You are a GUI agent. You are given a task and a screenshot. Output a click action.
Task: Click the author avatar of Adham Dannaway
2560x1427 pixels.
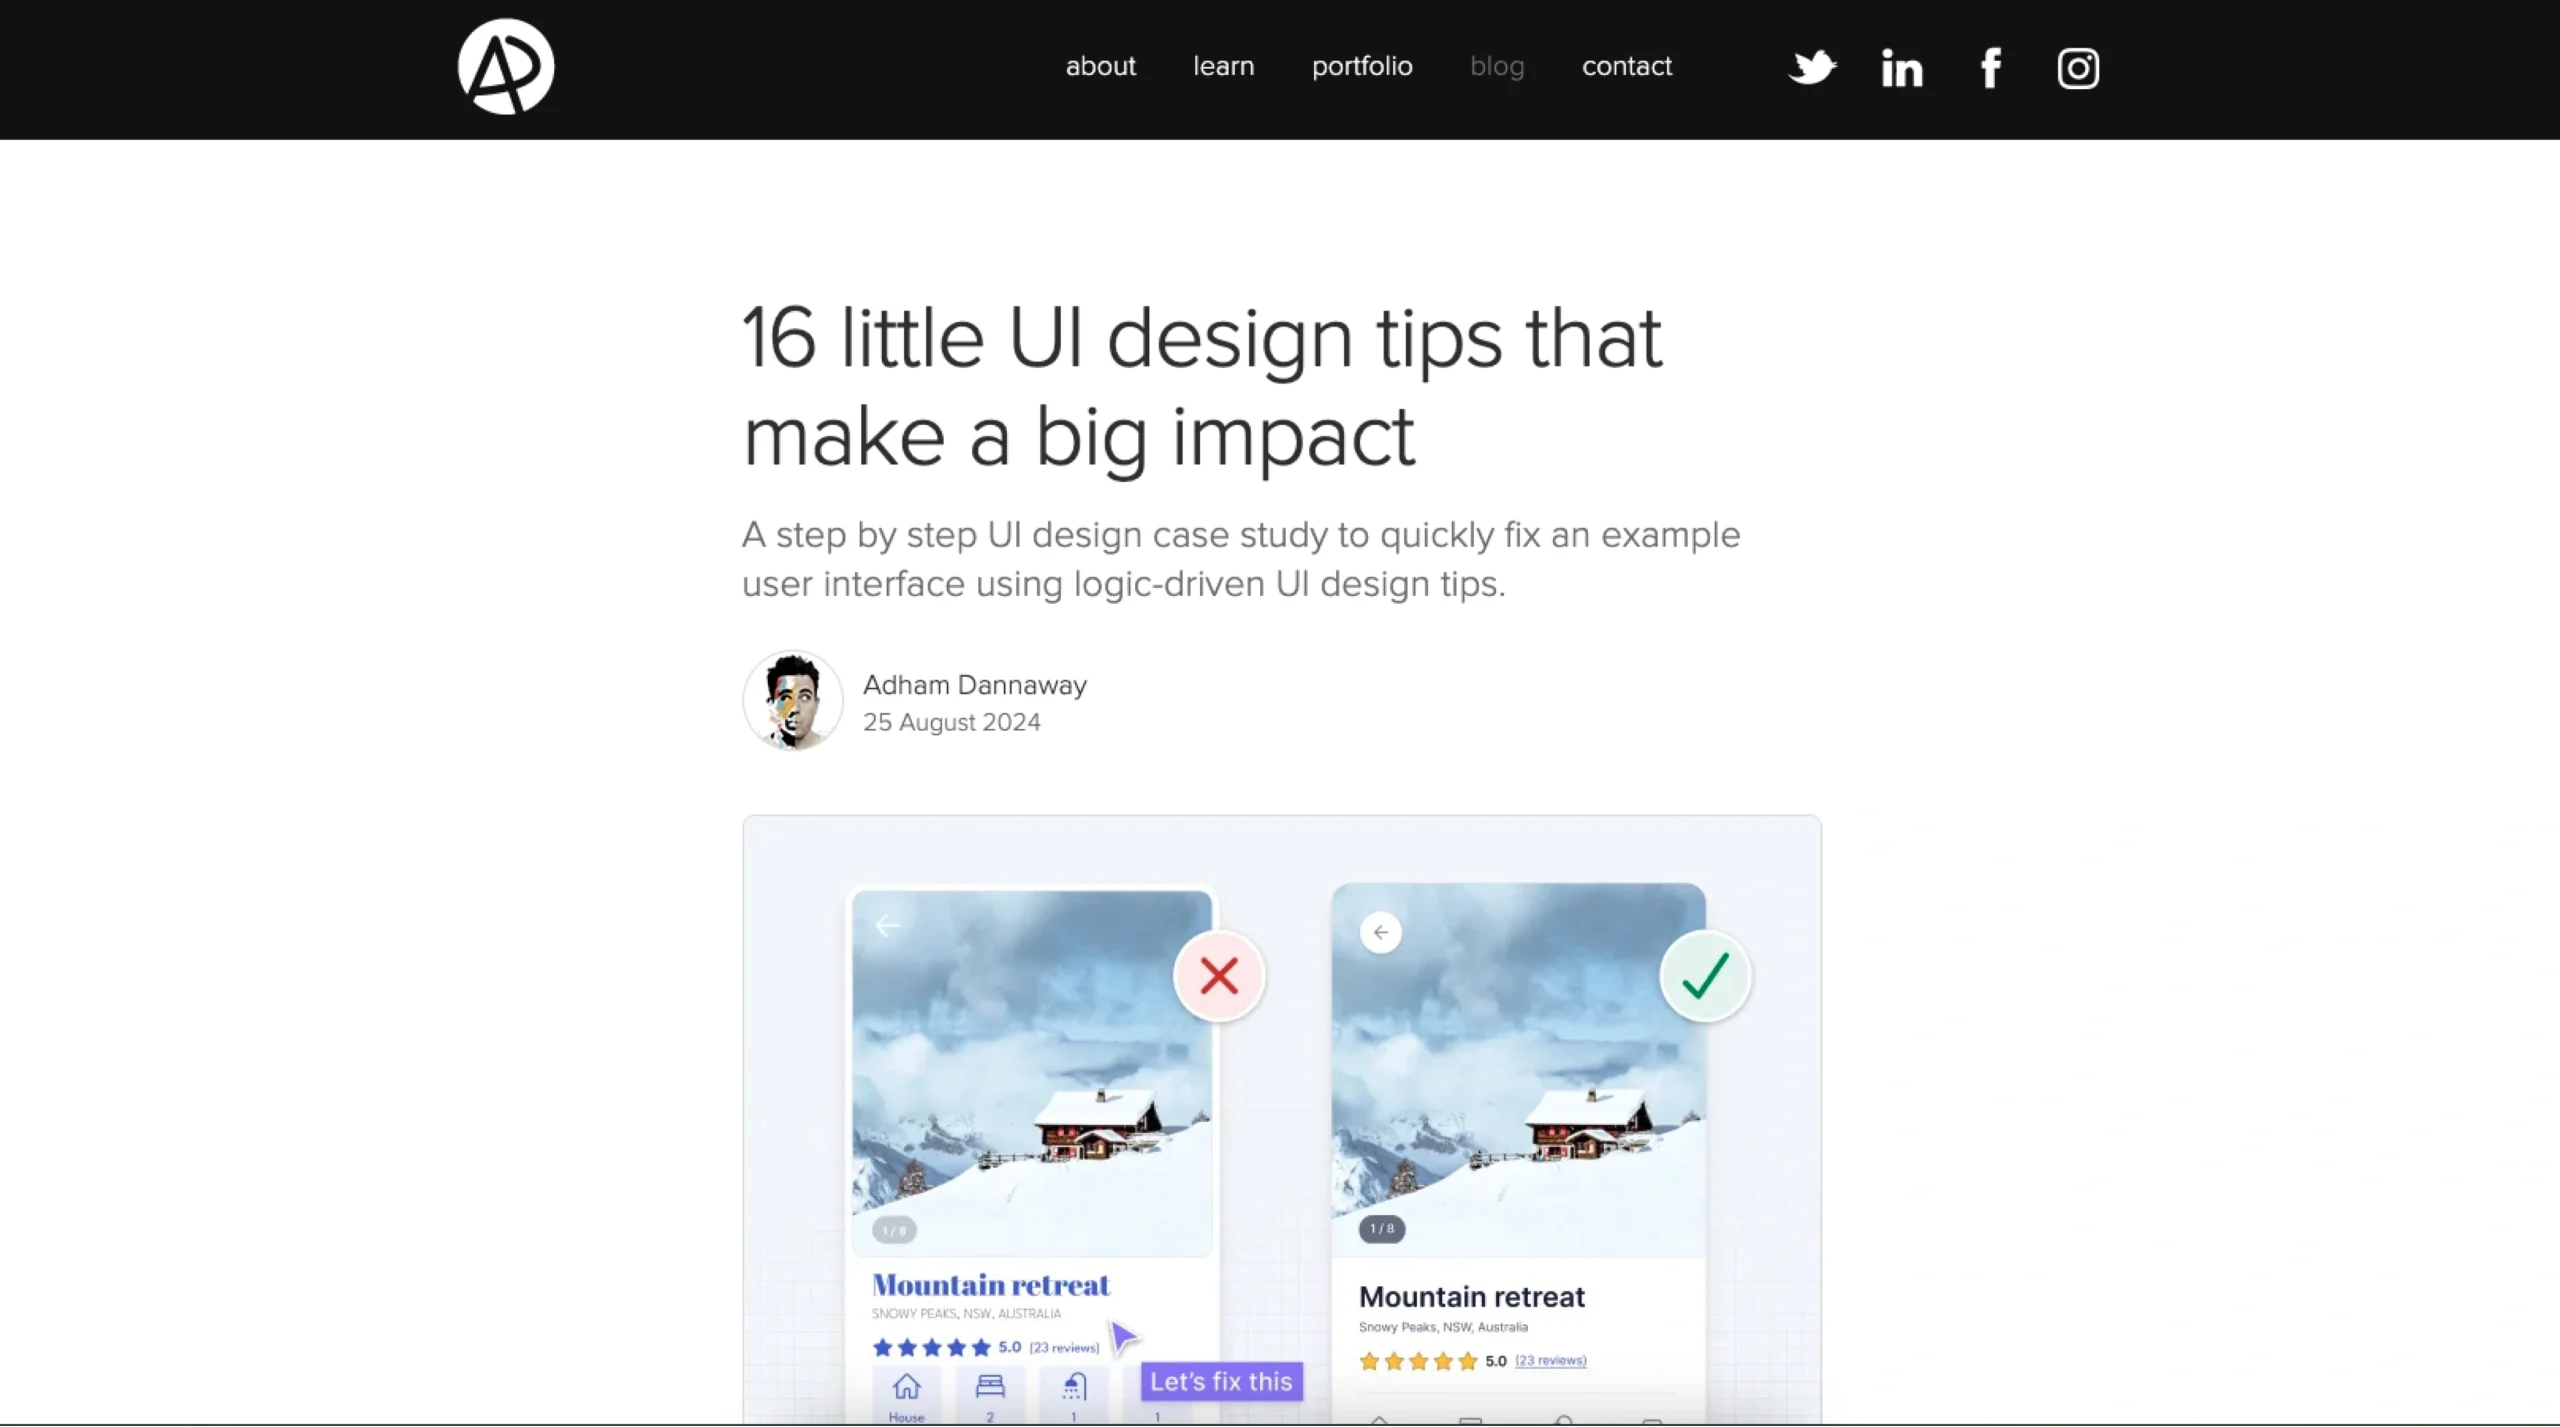click(792, 700)
